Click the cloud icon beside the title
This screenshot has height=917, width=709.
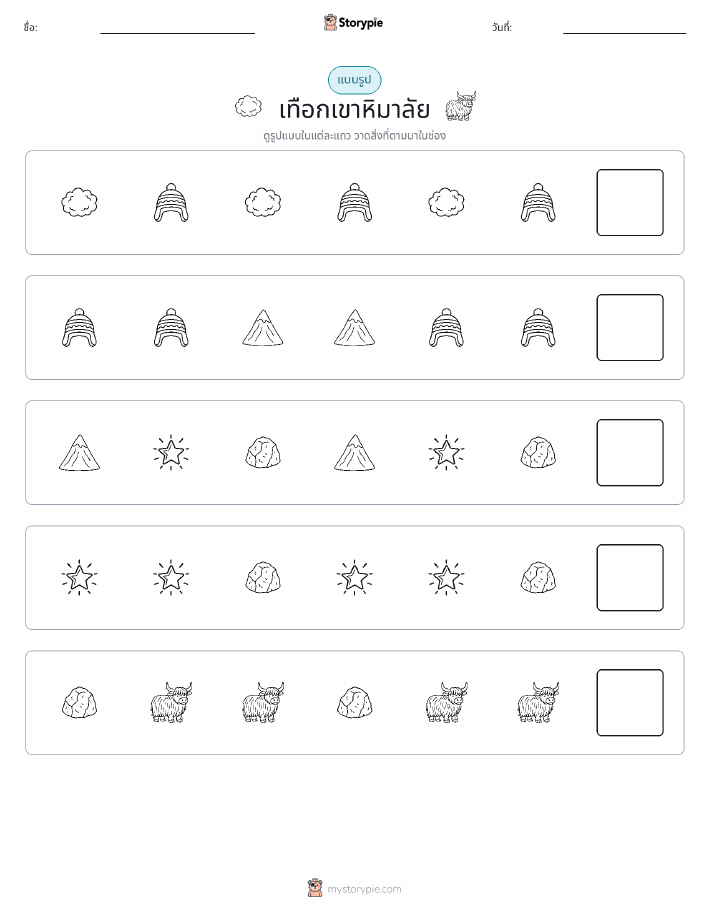click(248, 106)
